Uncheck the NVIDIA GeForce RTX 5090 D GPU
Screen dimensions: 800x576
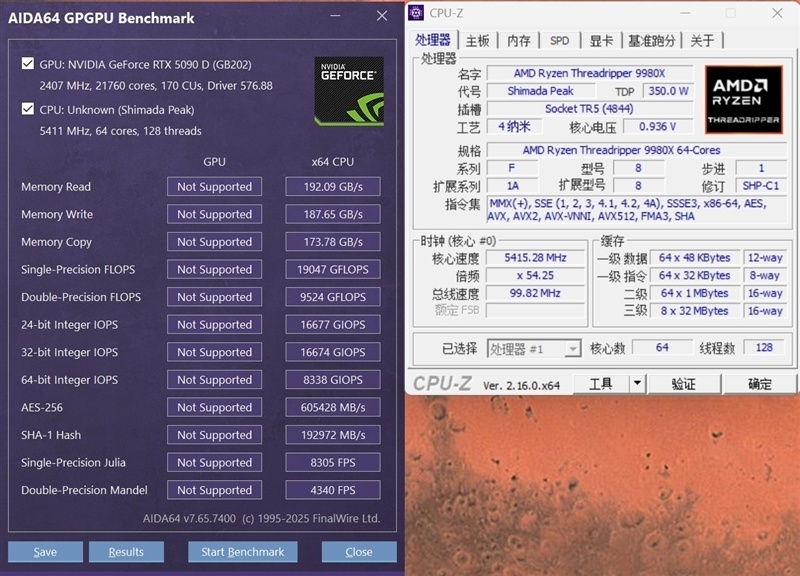[28, 64]
